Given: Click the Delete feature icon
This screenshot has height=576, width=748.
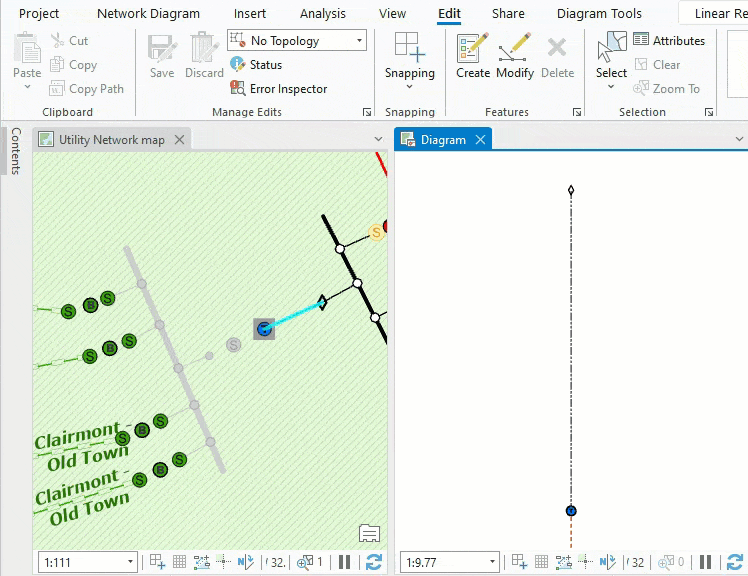Looking at the screenshot, I should 557,48.
